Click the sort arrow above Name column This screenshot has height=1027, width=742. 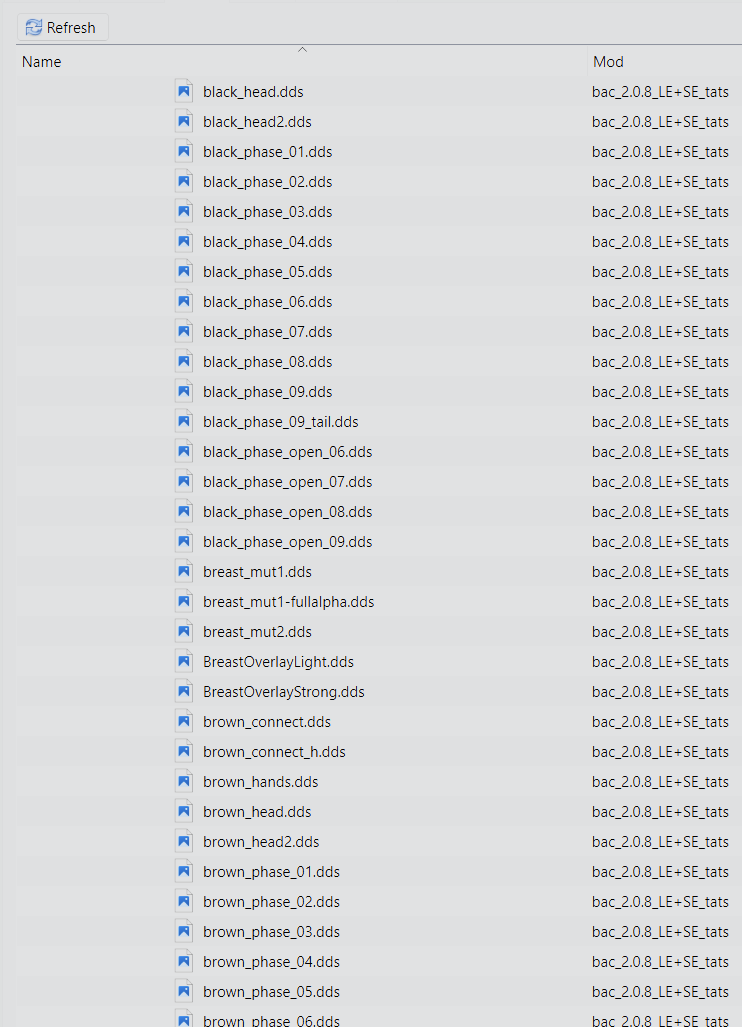tap(302, 50)
